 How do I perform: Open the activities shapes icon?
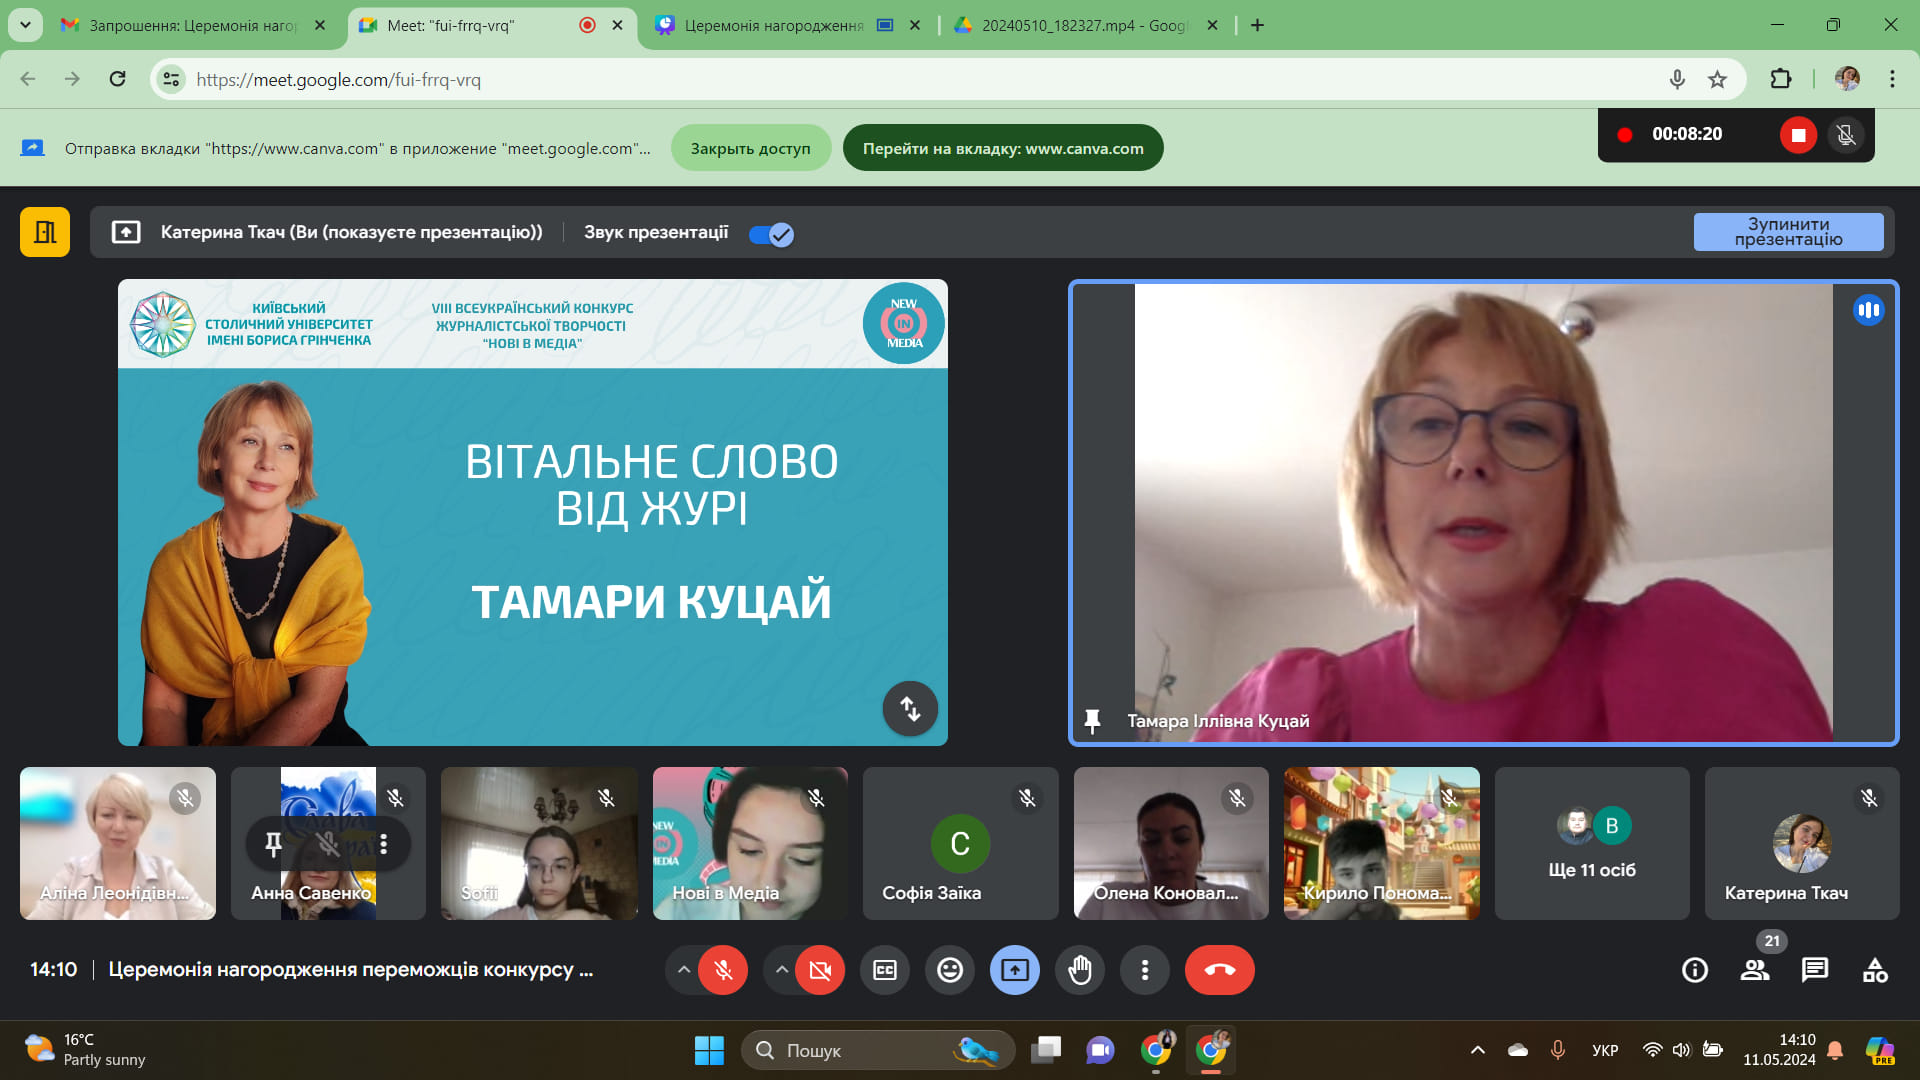pos(1875,970)
